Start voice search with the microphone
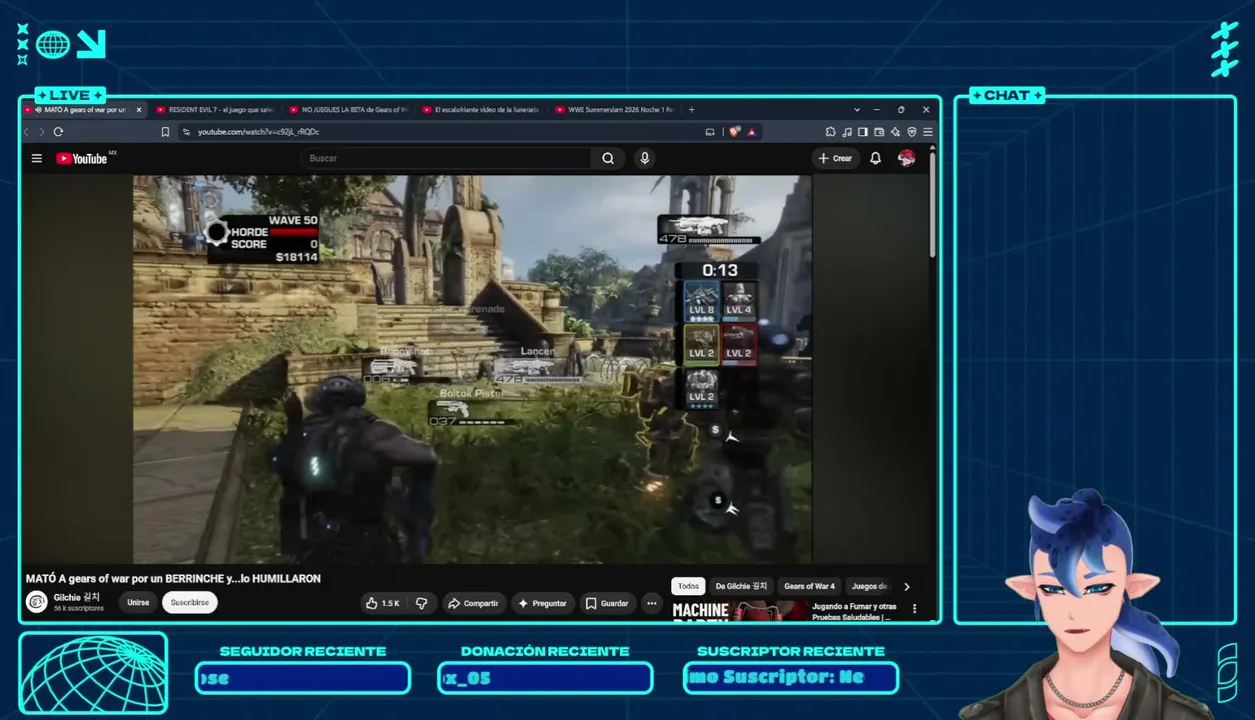 pos(645,158)
